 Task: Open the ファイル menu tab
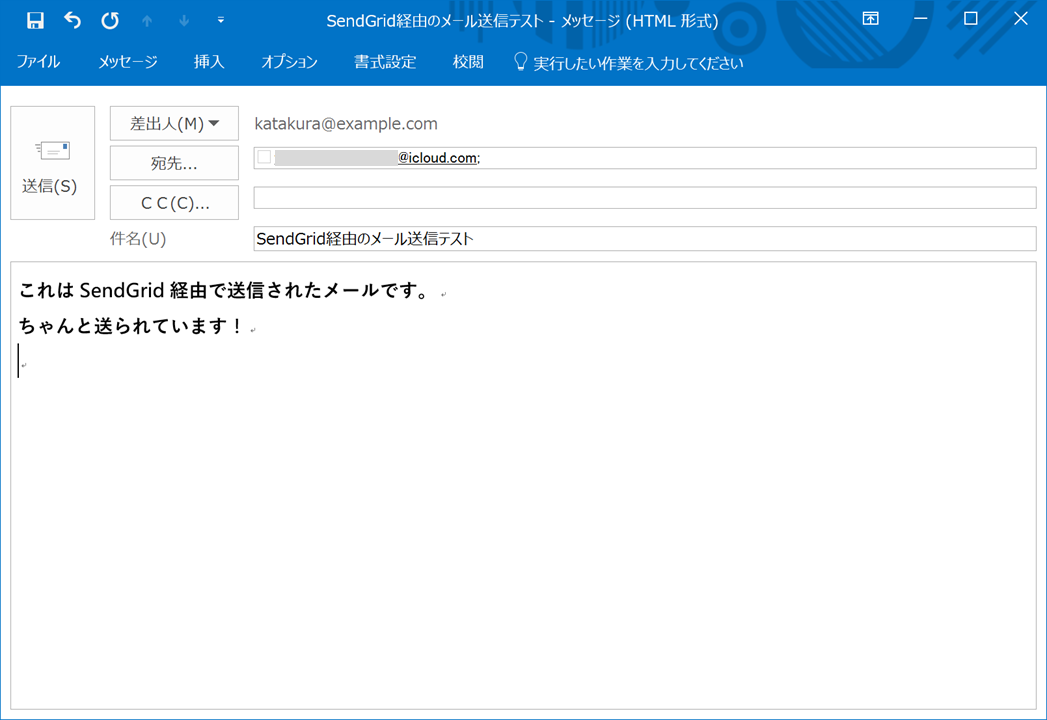[38, 62]
